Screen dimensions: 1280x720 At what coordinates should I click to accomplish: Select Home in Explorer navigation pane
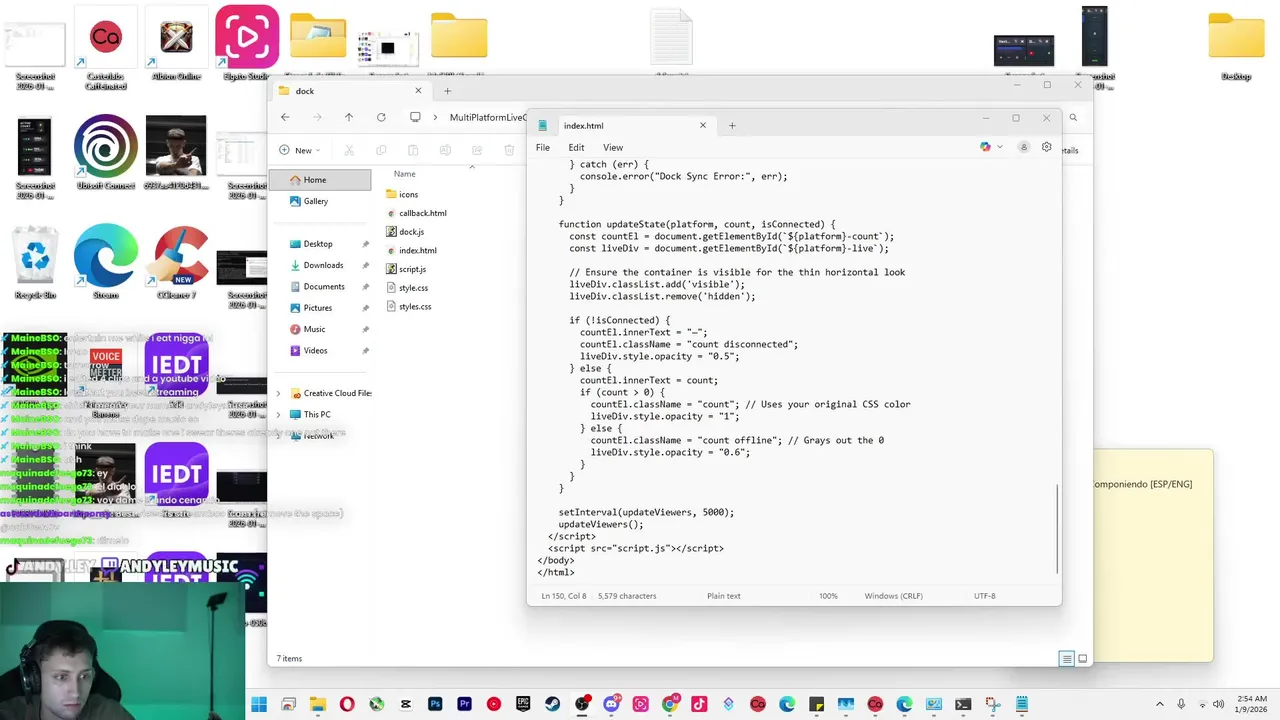click(320, 180)
